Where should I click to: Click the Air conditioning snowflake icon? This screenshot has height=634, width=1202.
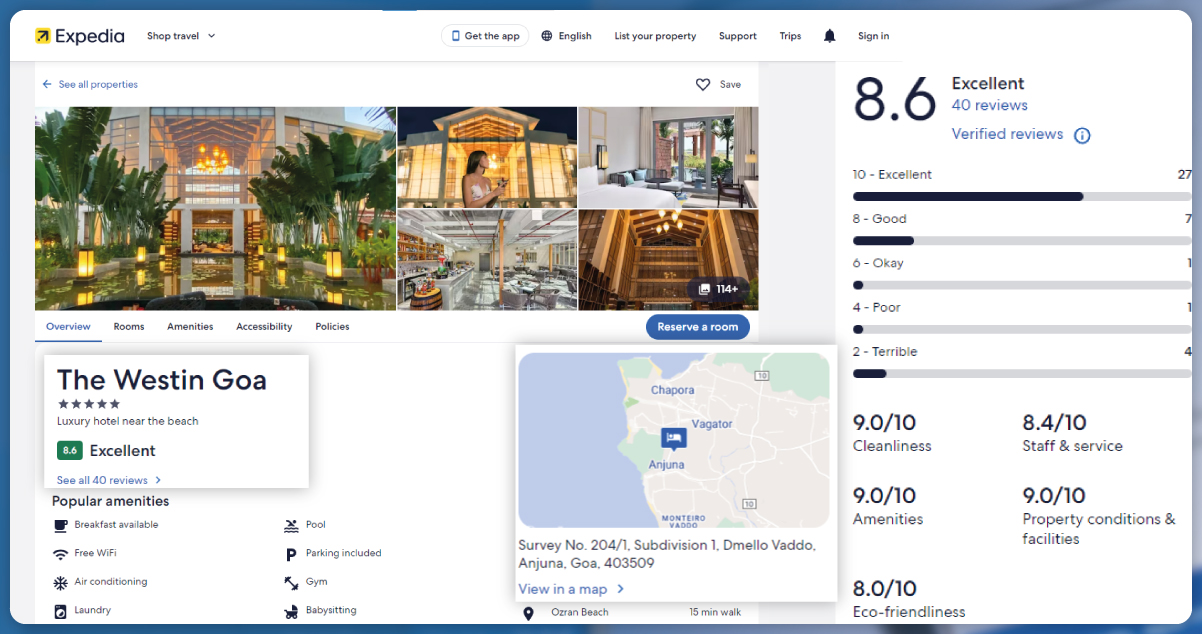click(x=60, y=582)
